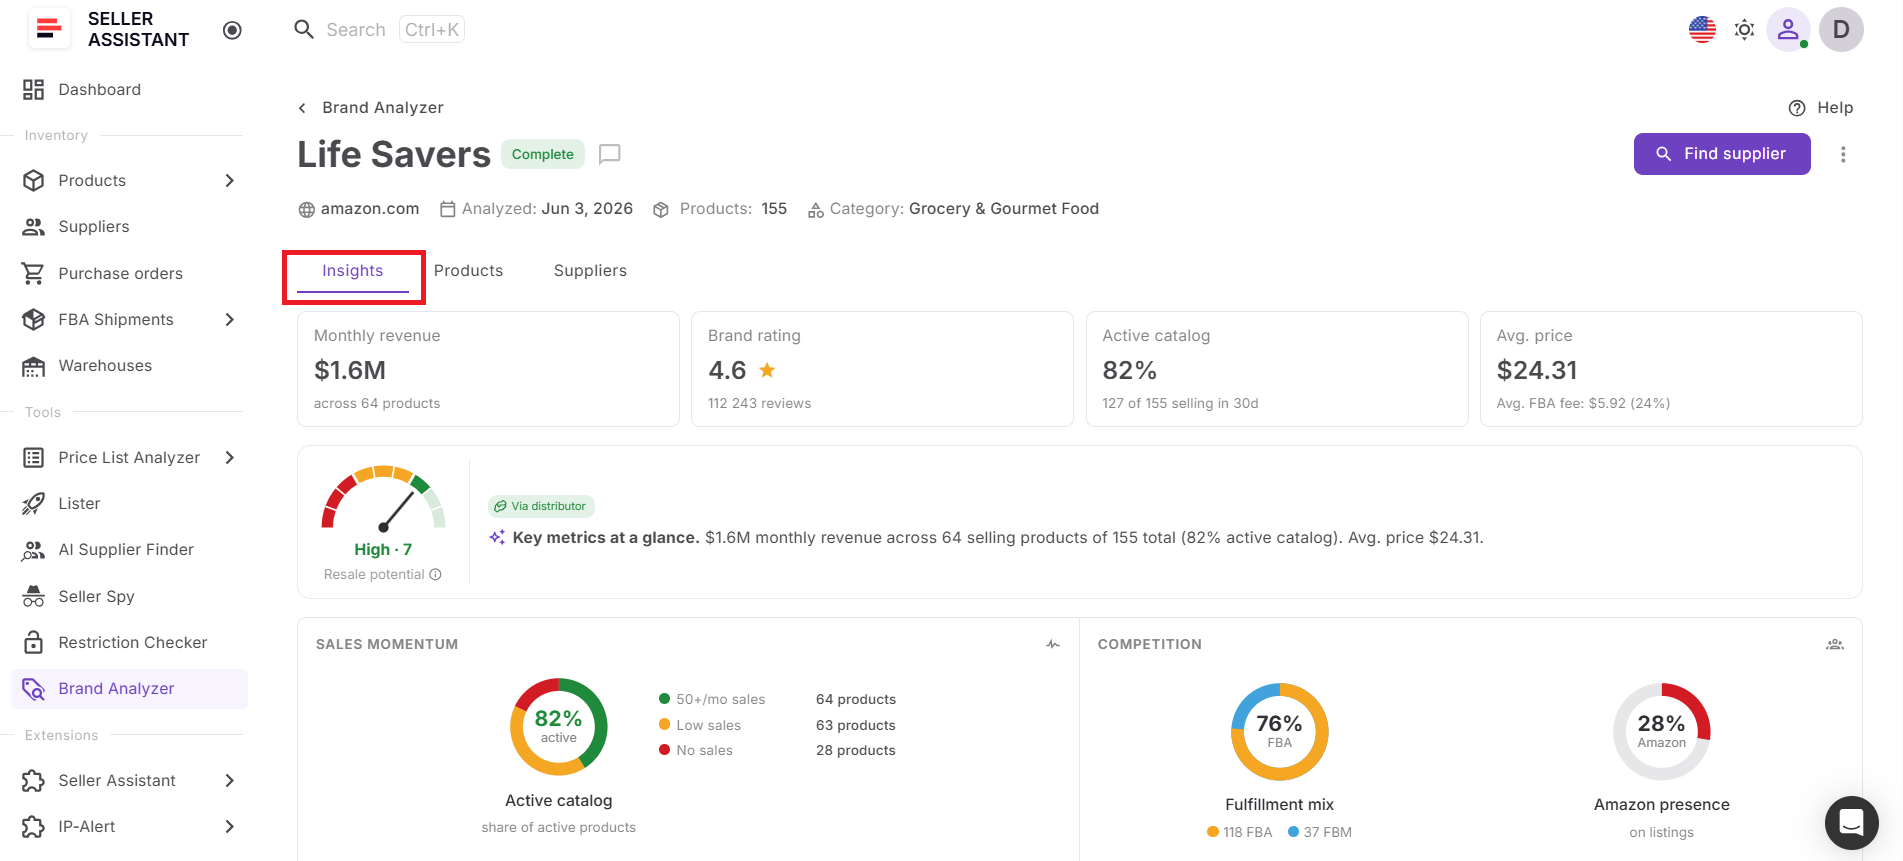The image size is (1903, 861).
Task: Click the search magnifier icon
Action: point(304,29)
